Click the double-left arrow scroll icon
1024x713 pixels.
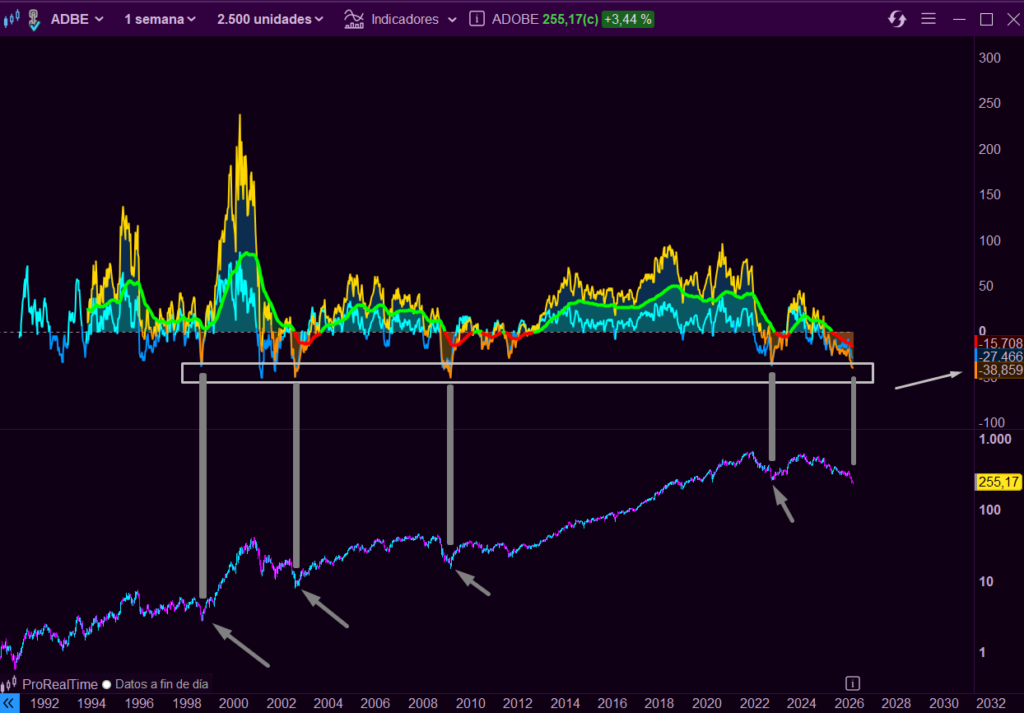[x=9, y=703]
